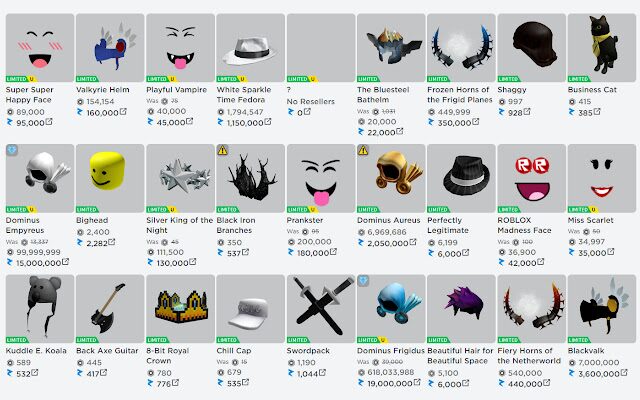This screenshot has width=640, height=400.
Task: Open the external link icon beside 15,000,000
Action: (x=65, y=262)
